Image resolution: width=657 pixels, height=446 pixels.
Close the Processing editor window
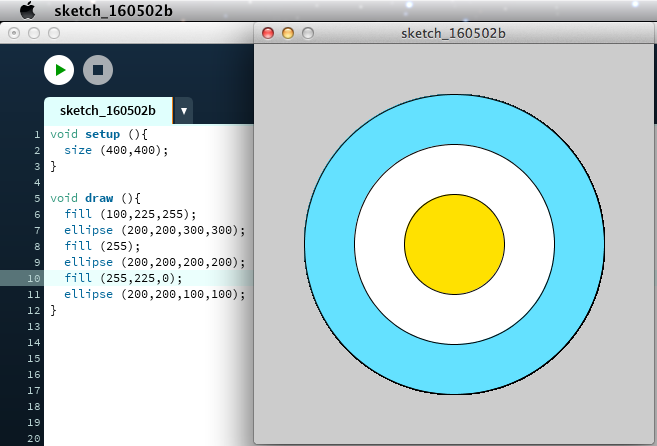(14, 33)
